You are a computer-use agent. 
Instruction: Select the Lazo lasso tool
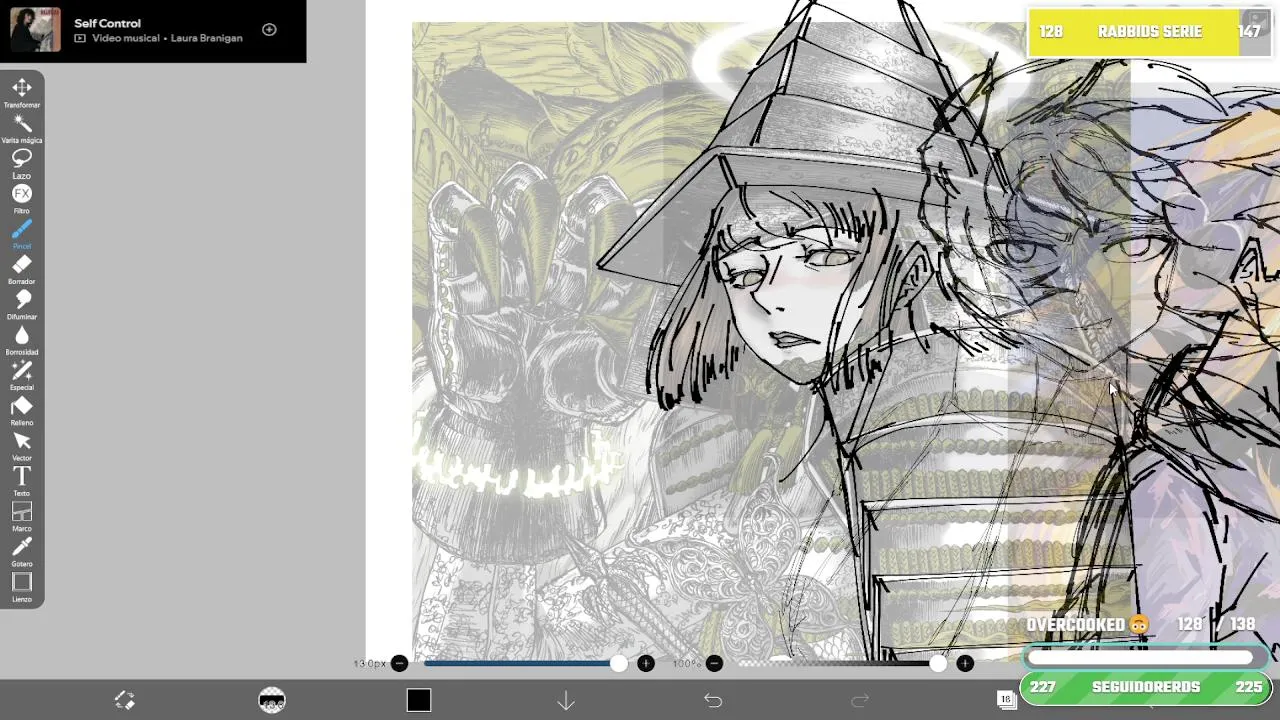pos(22,163)
